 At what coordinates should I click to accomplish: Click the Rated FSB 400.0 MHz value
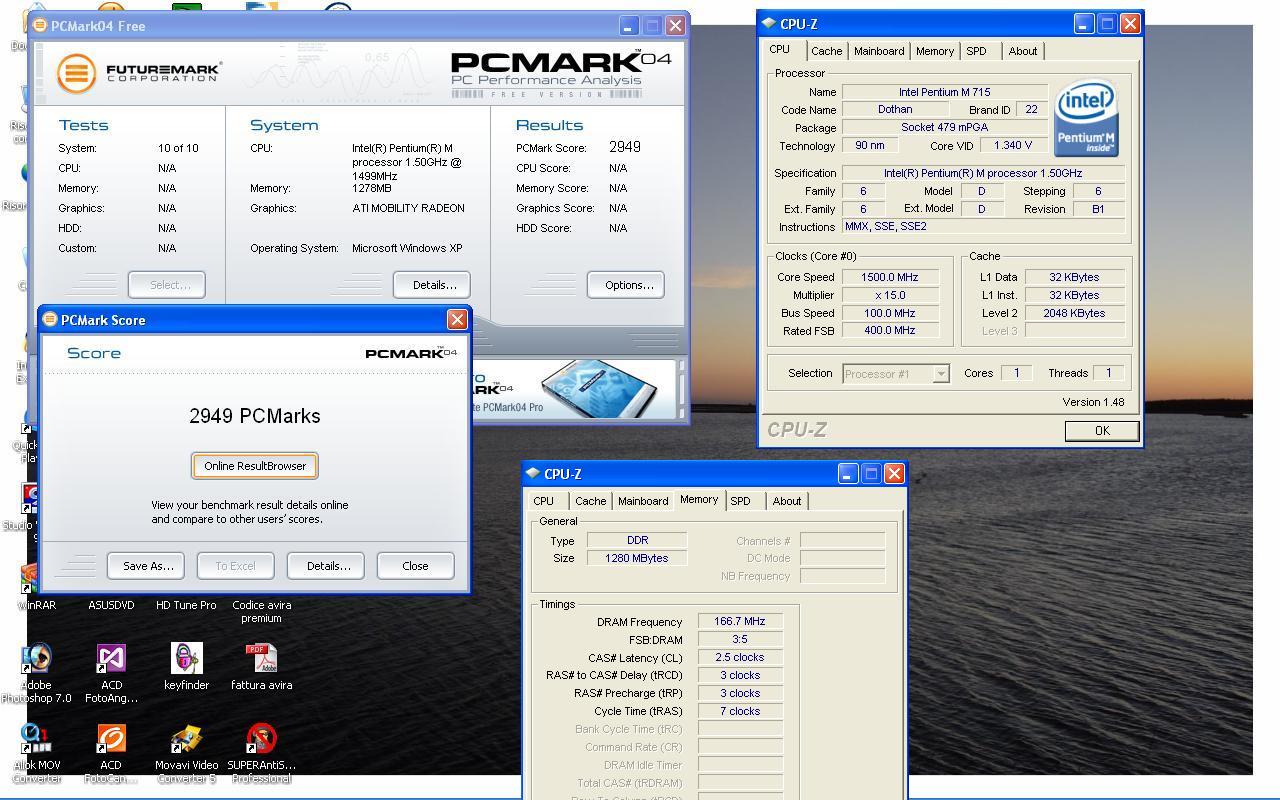[x=889, y=330]
